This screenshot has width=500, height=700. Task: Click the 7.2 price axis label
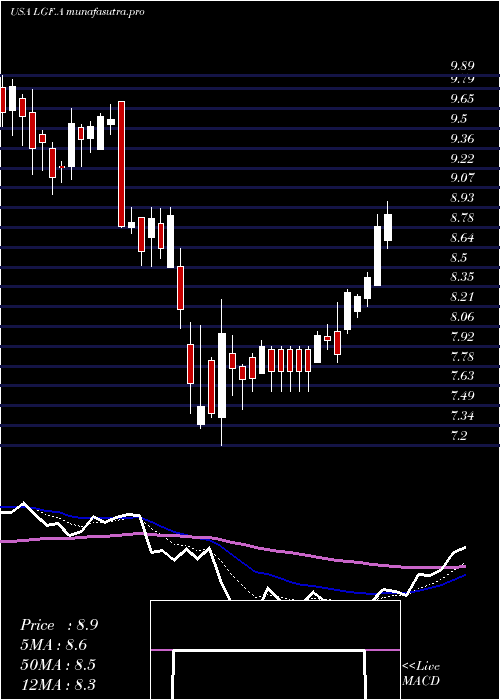click(x=459, y=436)
